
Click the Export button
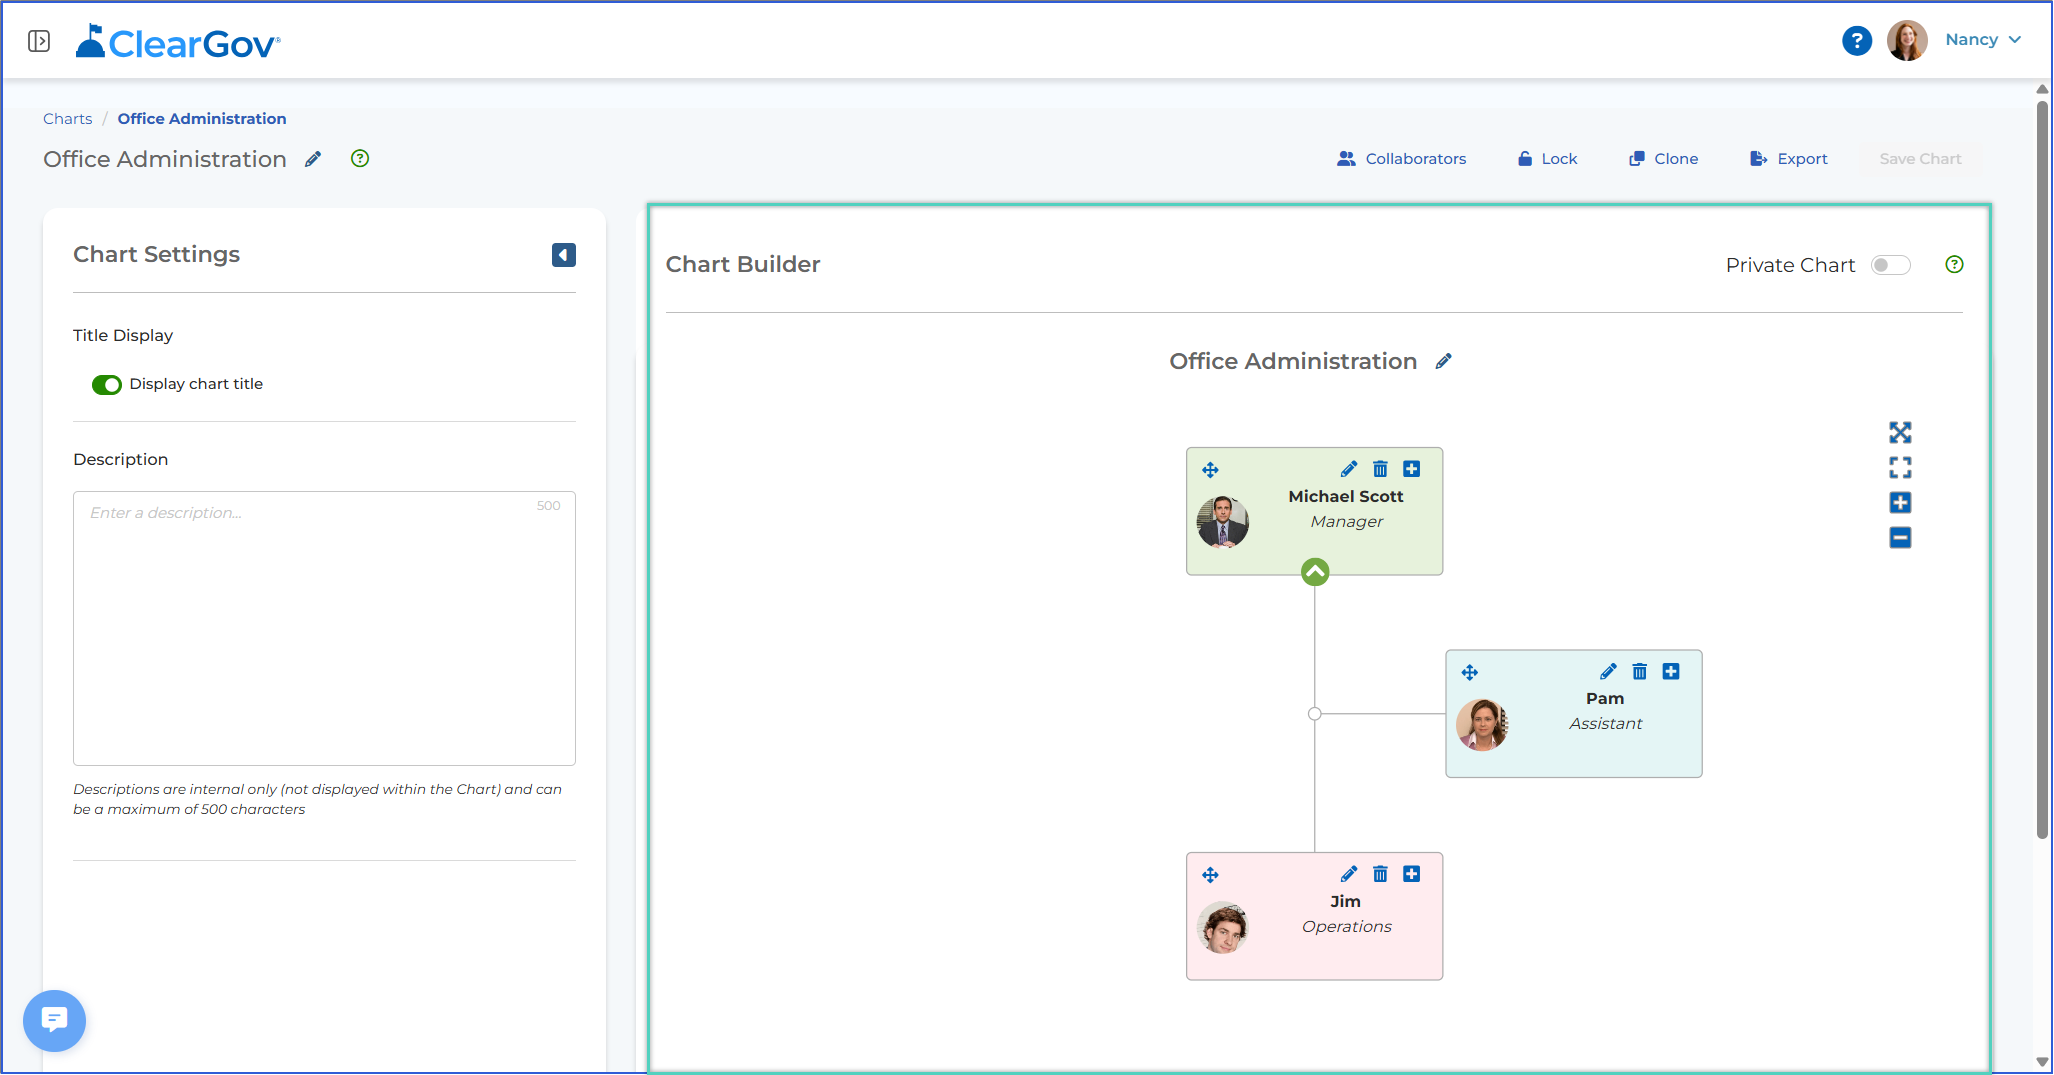pyautogui.click(x=1789, y=159)
